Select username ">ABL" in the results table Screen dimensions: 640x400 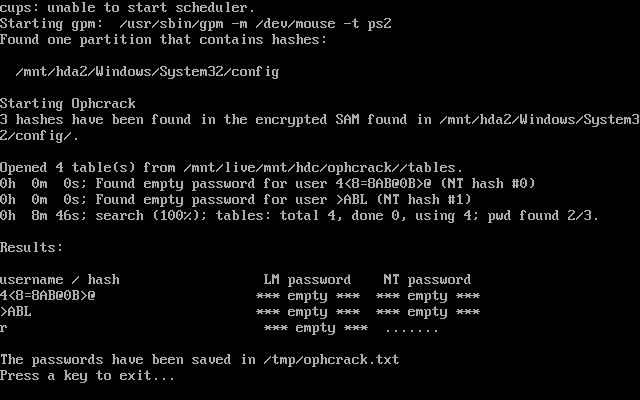coord(16,311)
